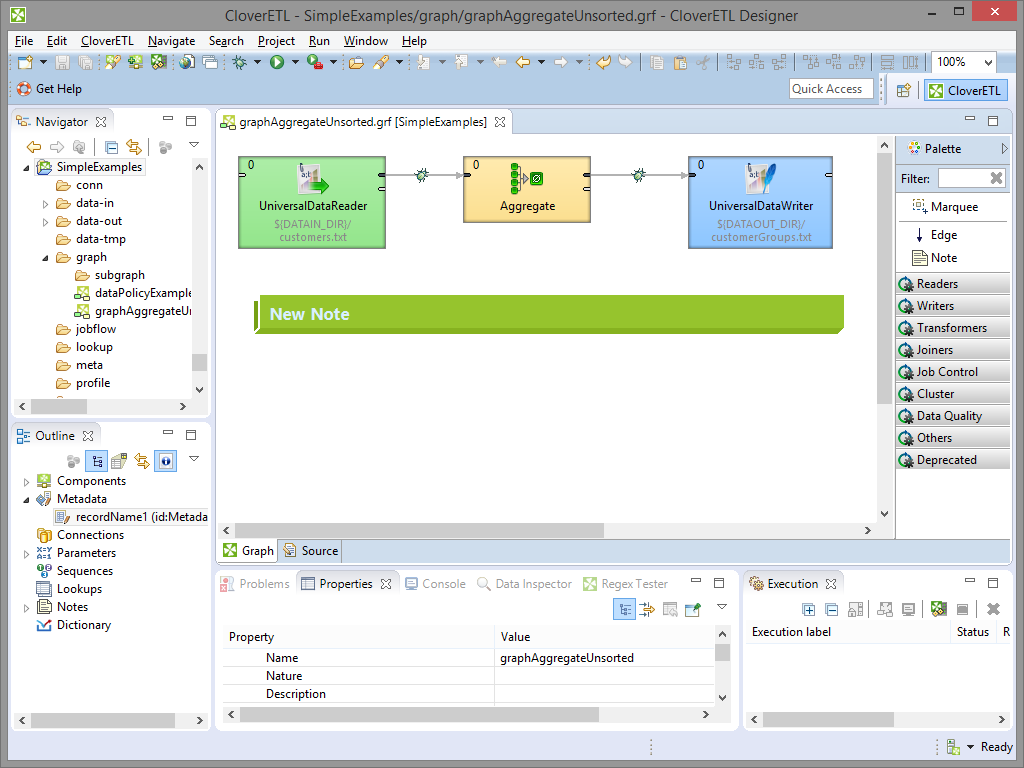1024x768 pixels.
Task: Collapse the graph folder in Navigator
Action: tap(45, 258)
